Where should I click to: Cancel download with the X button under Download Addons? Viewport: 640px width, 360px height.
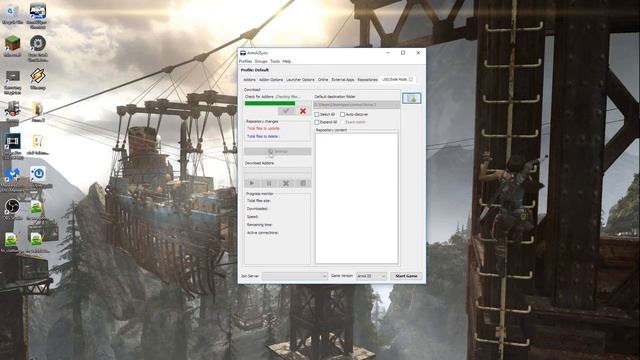pos(286,183)
